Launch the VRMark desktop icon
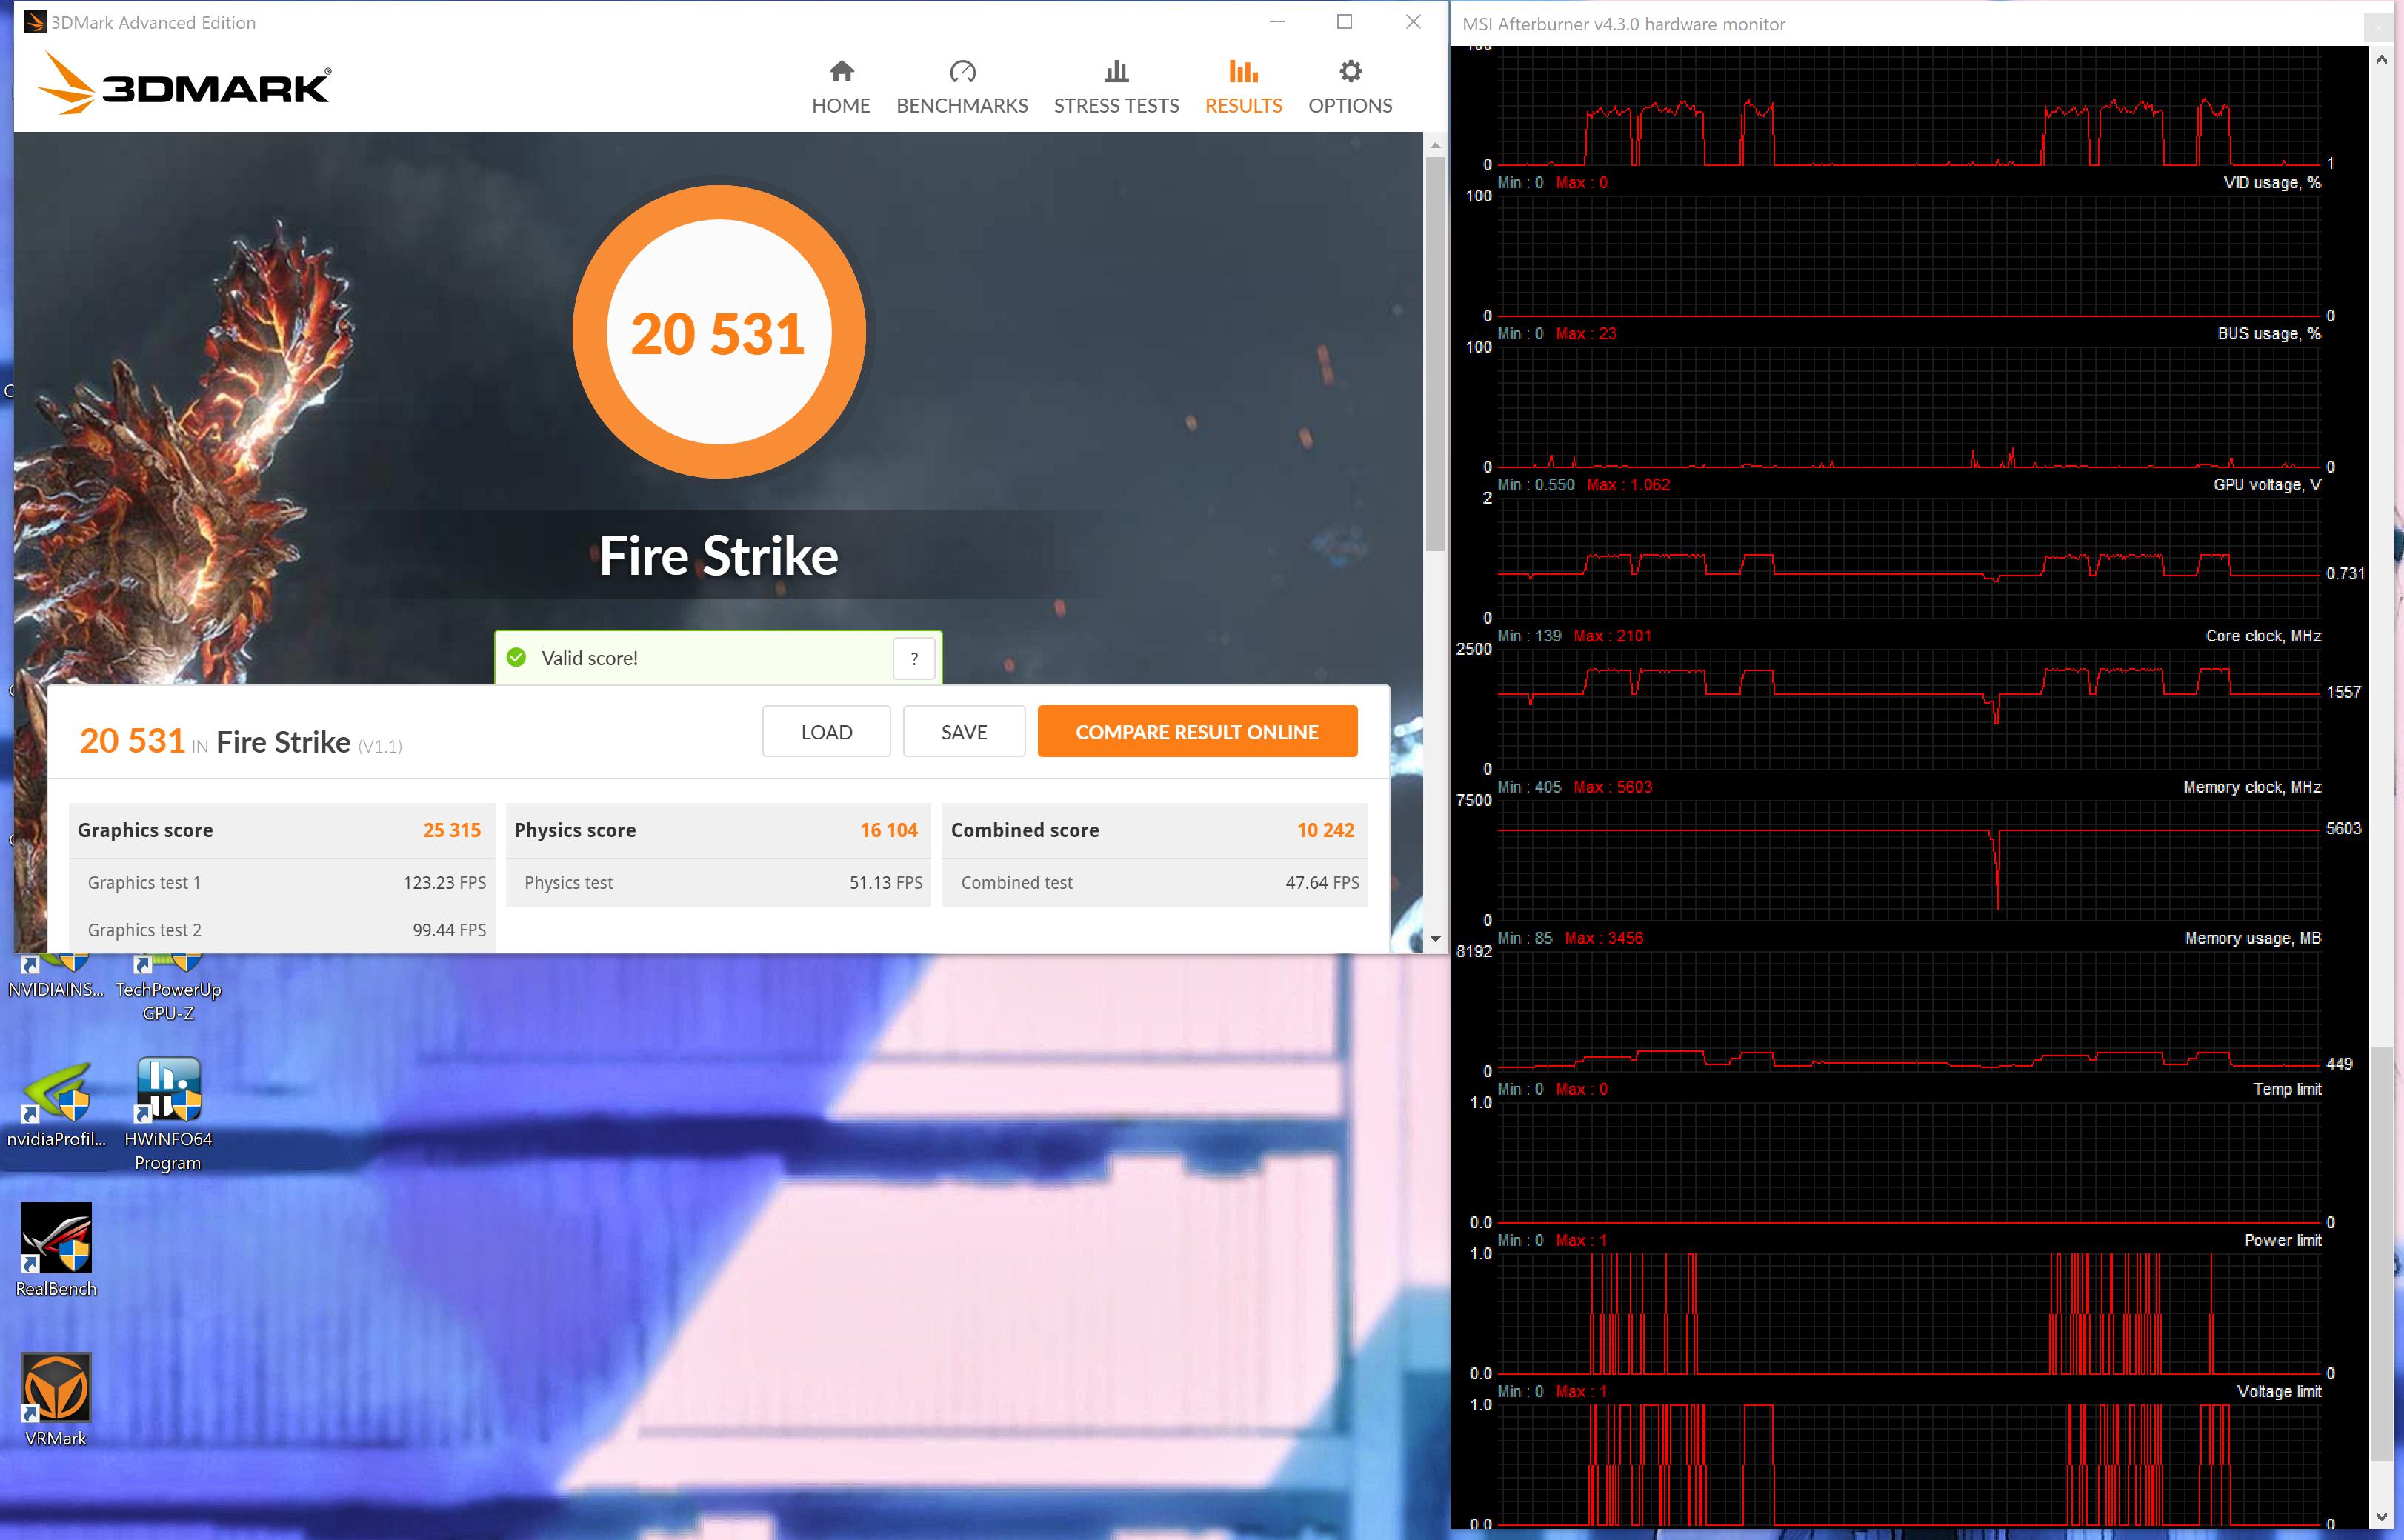Viewport: 2404px width, 1540px height. [x=56, y=1388]
